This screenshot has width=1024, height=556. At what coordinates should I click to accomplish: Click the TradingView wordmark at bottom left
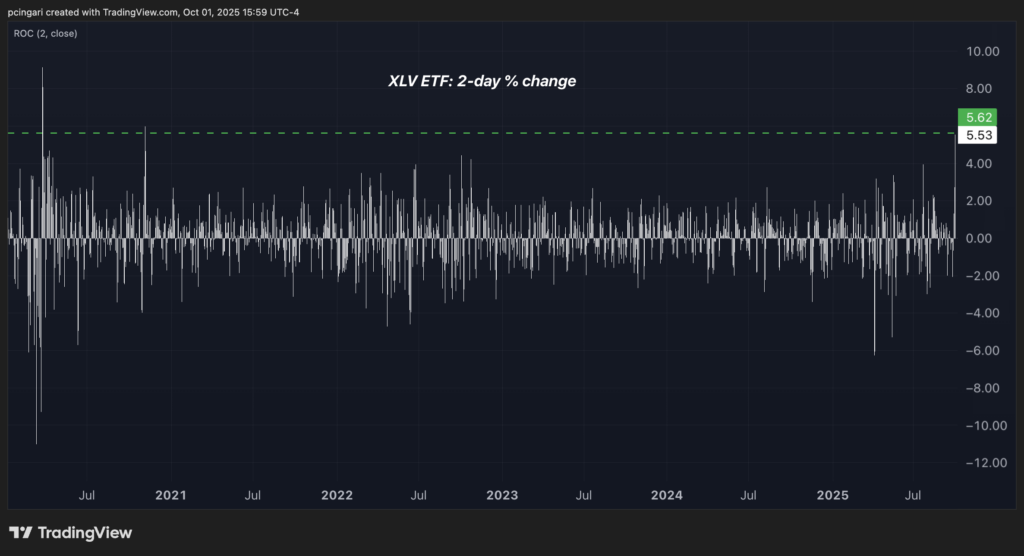(85, 533)
